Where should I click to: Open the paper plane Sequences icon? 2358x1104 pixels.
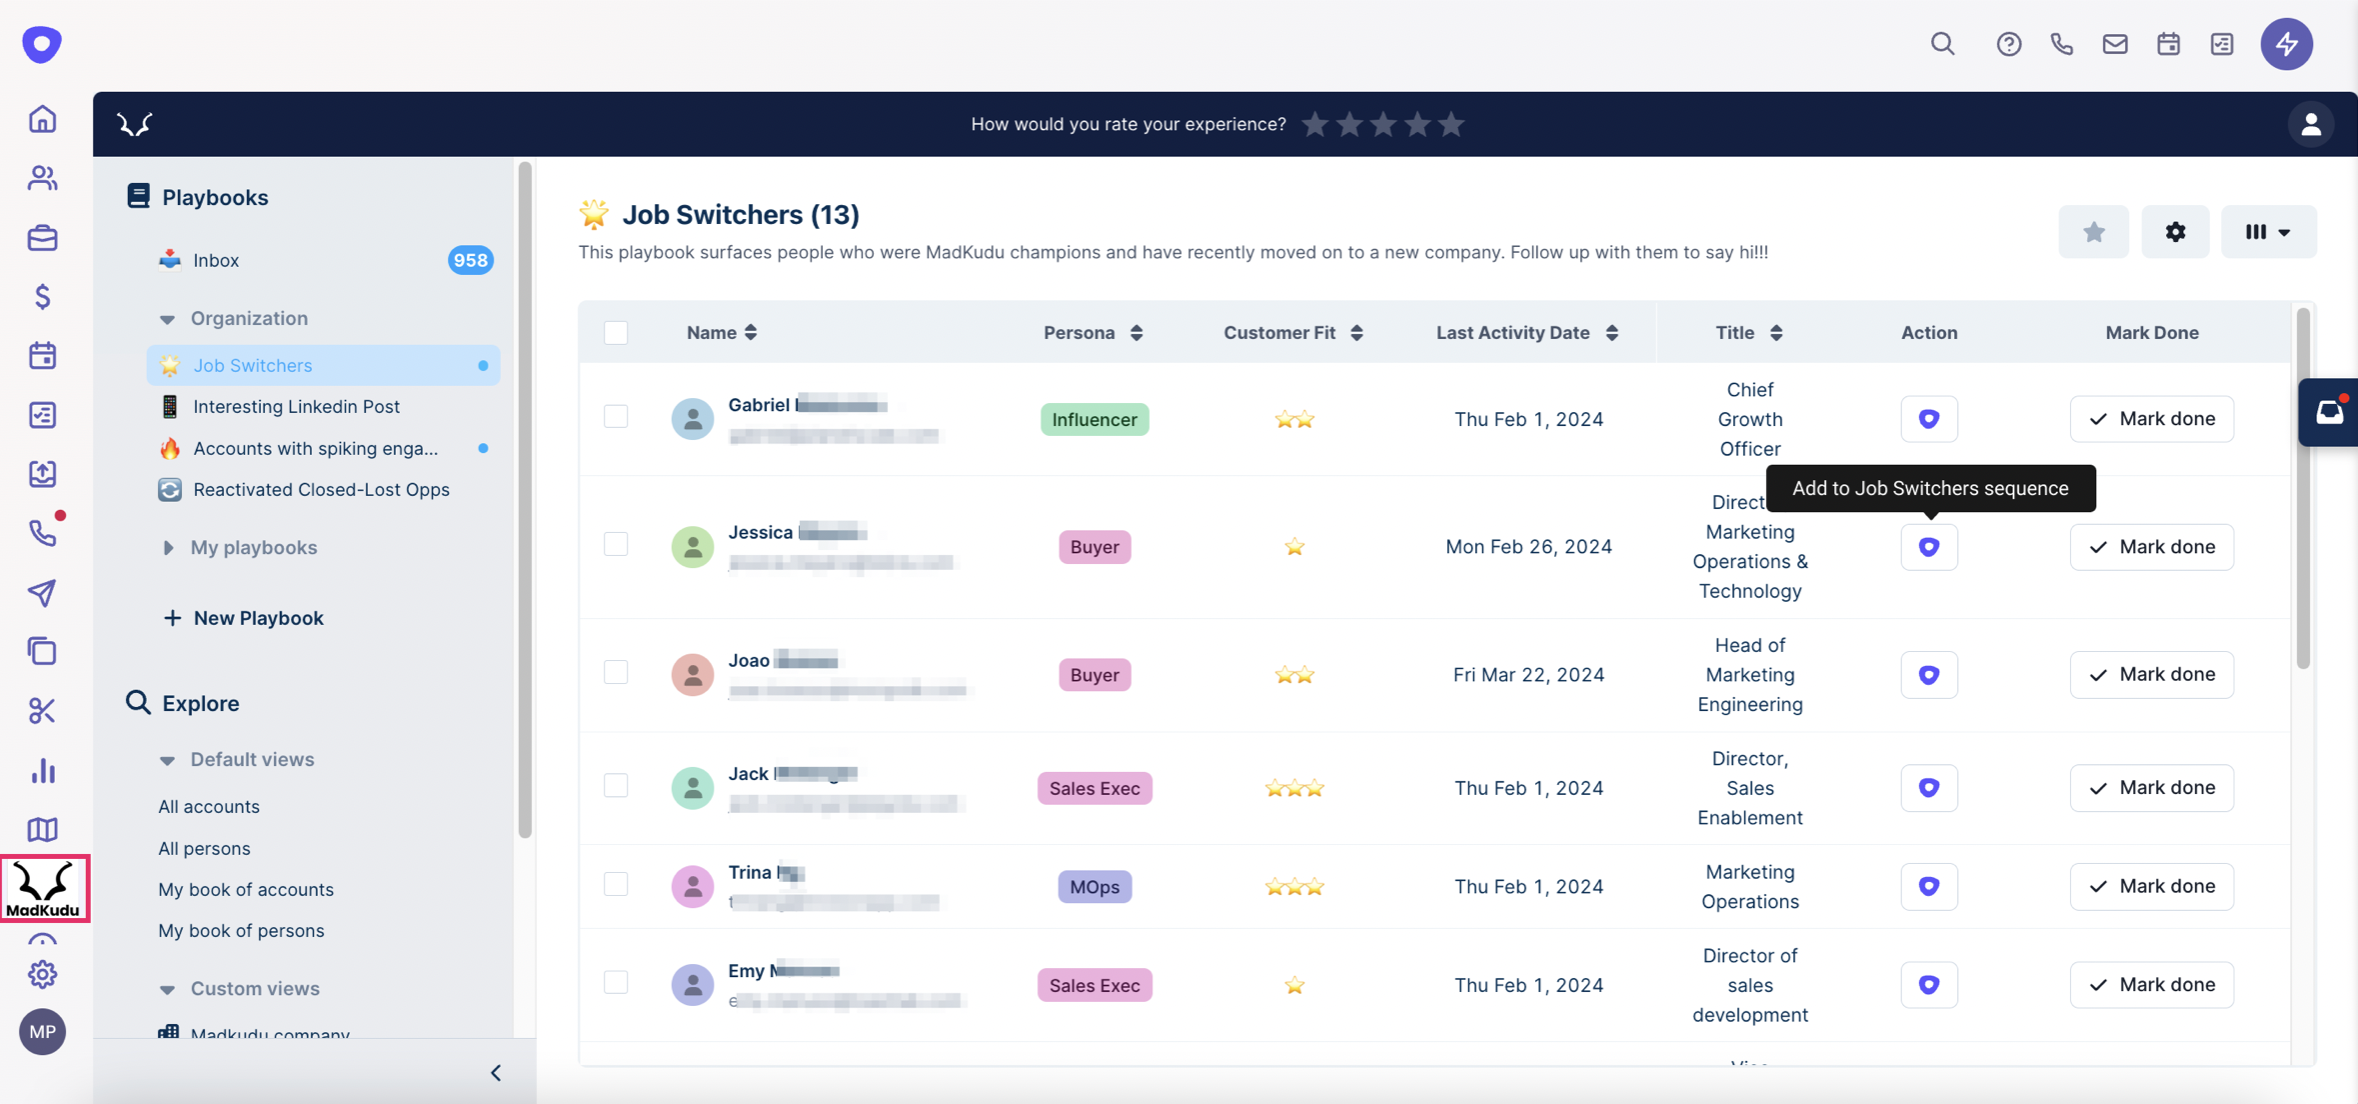pos(42,592)
